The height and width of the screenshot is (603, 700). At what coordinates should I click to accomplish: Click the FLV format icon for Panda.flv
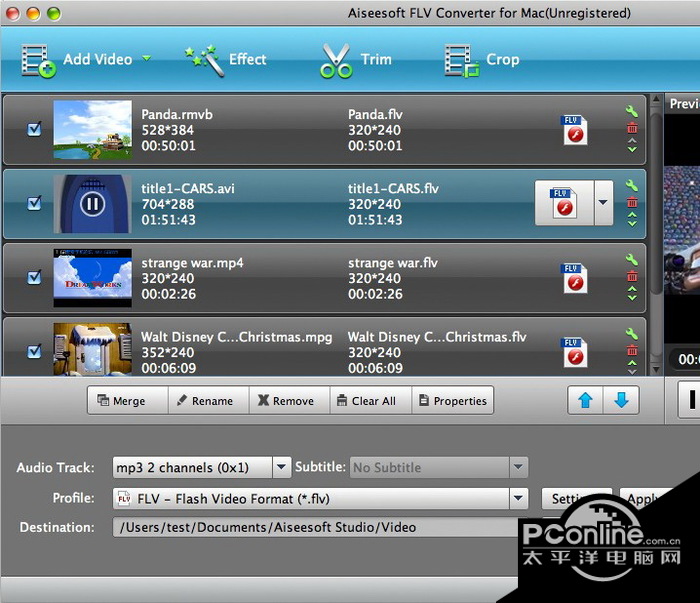[x=574, y=130]
